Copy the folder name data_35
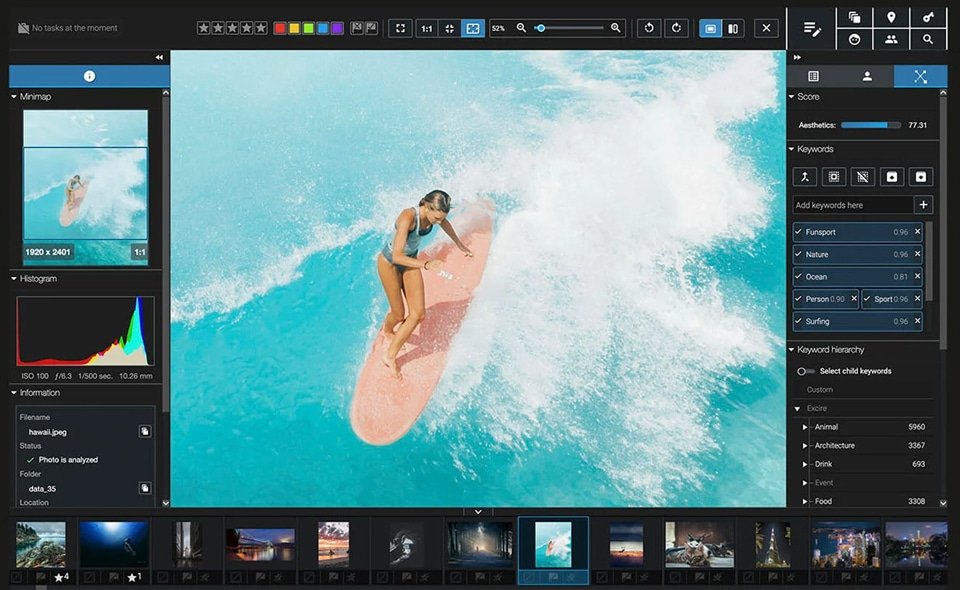The image size is (960, 590). tap(145, 488)
